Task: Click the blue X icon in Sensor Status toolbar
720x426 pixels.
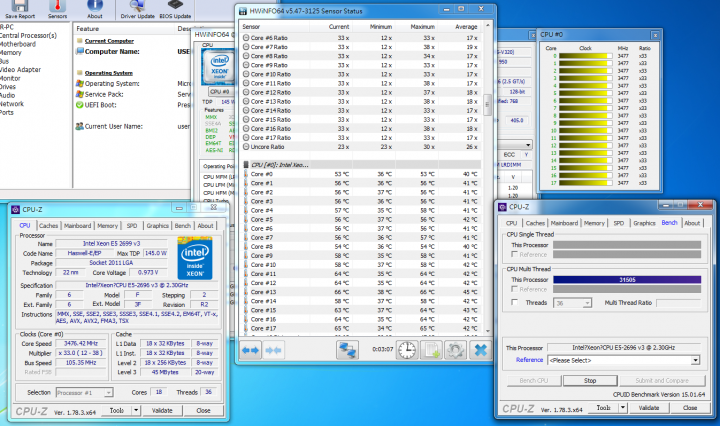Action: (x=480, y=350)
